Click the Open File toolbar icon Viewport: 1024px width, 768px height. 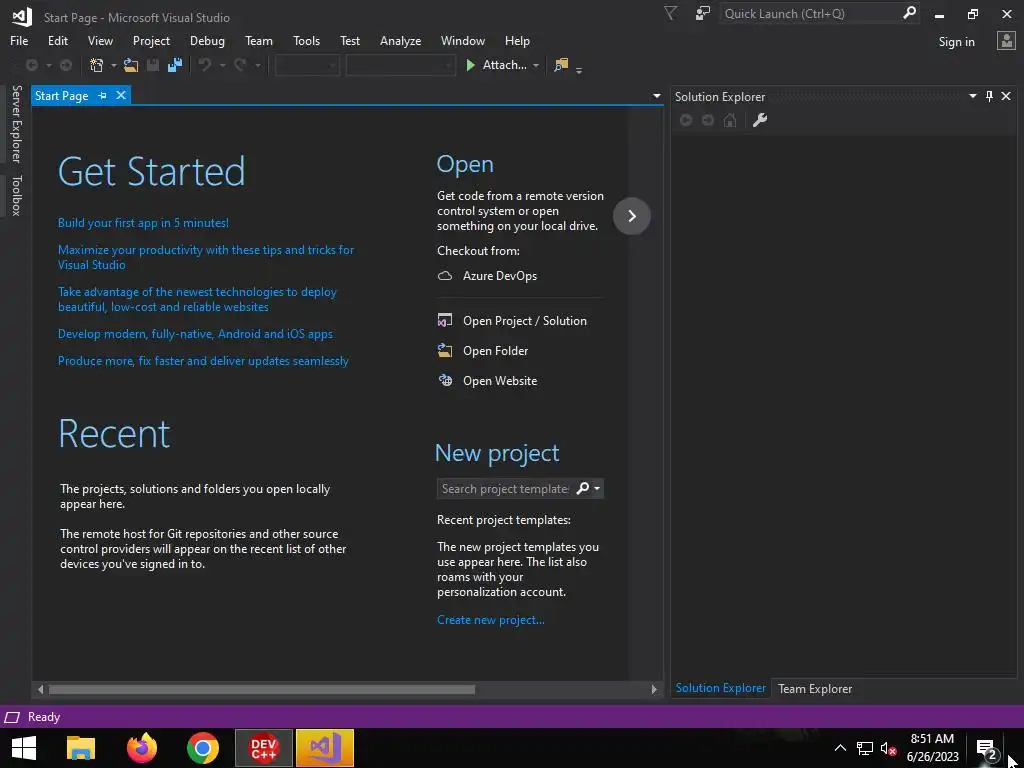tap(131, 65)
